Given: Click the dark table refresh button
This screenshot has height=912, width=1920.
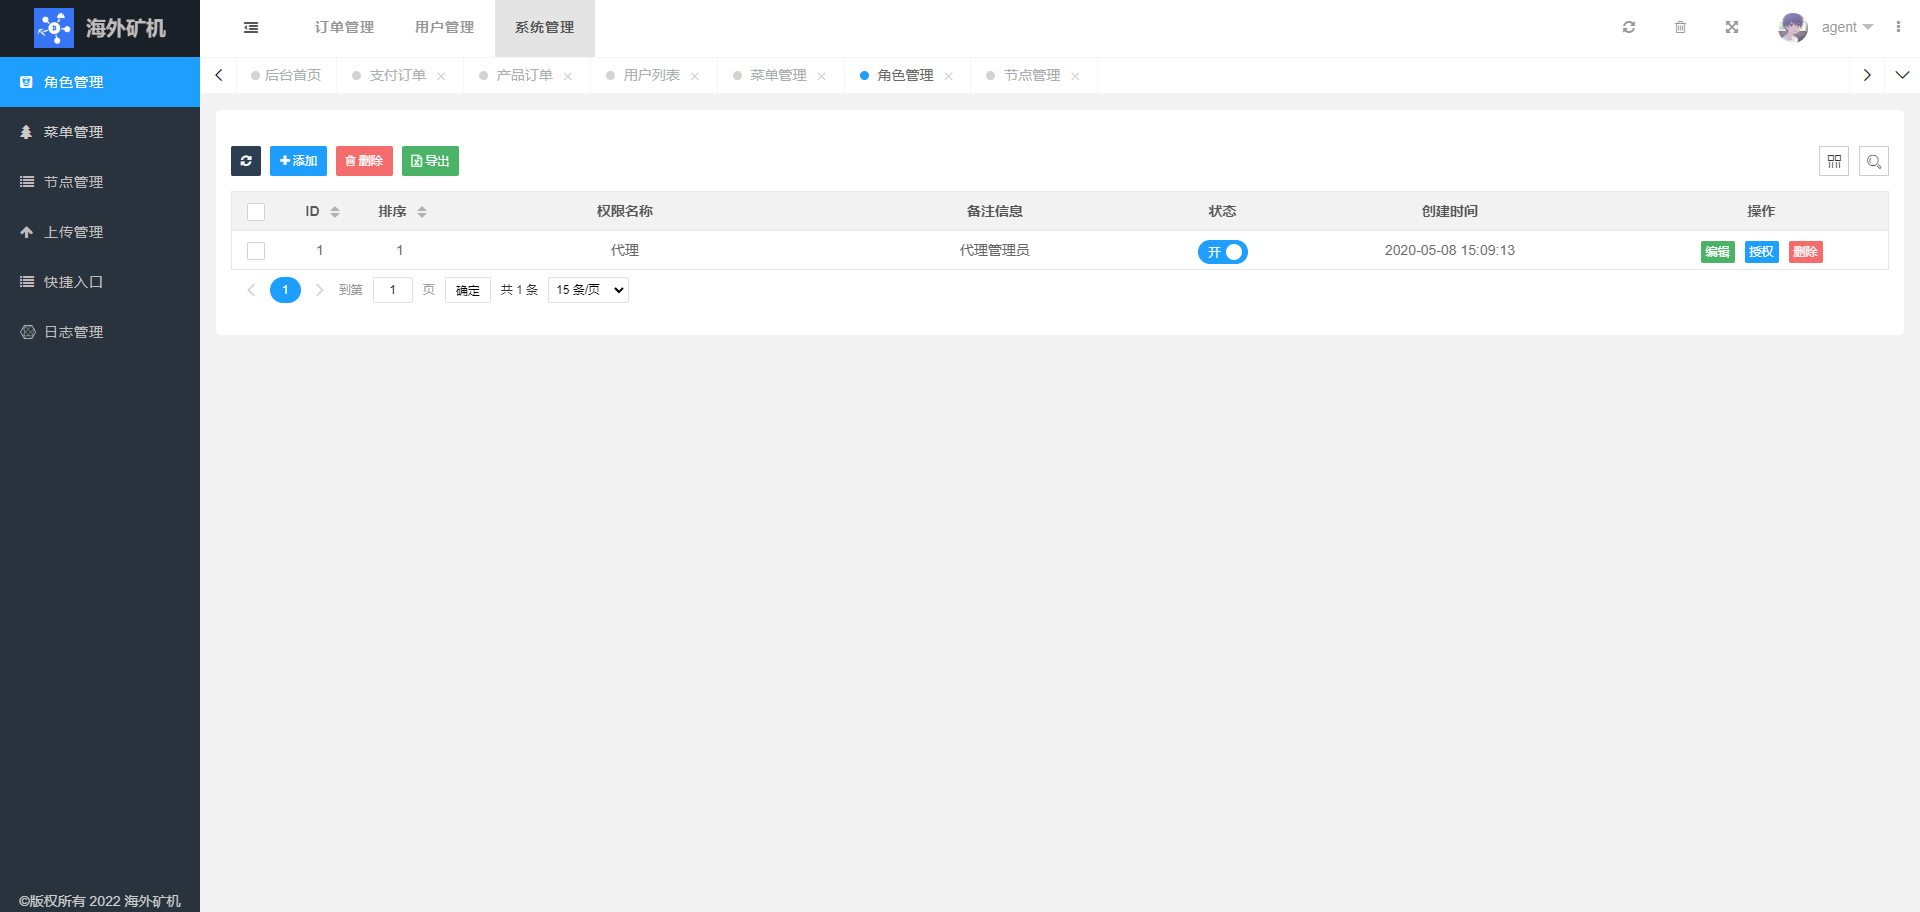Looking at the screenshot, I should coord(246,161).
